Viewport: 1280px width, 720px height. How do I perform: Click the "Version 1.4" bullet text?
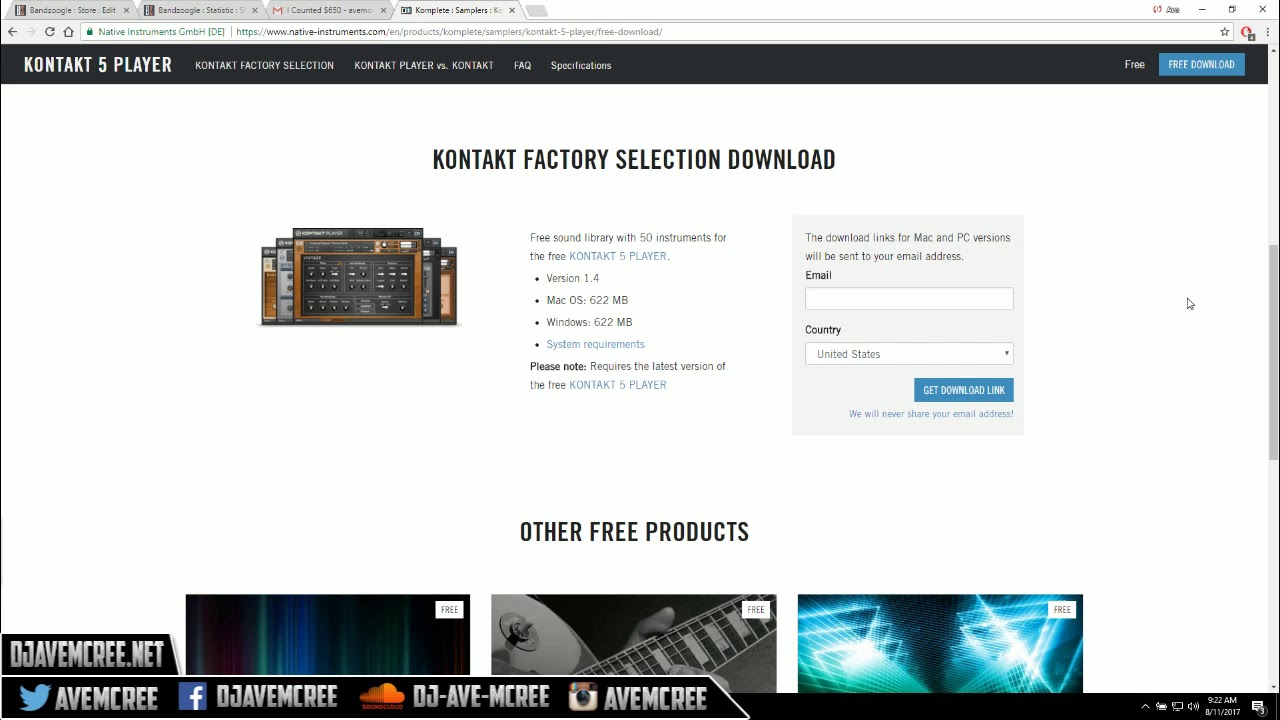pos(573,278)
